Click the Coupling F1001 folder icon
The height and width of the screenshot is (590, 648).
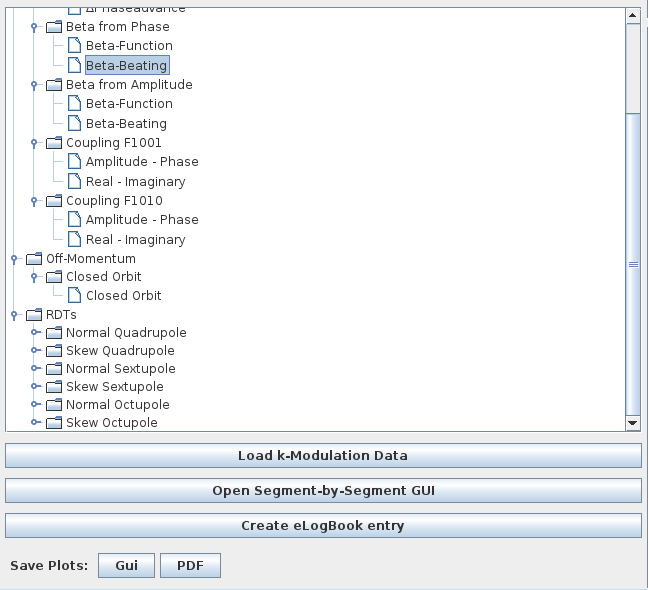tap(54, 143)
